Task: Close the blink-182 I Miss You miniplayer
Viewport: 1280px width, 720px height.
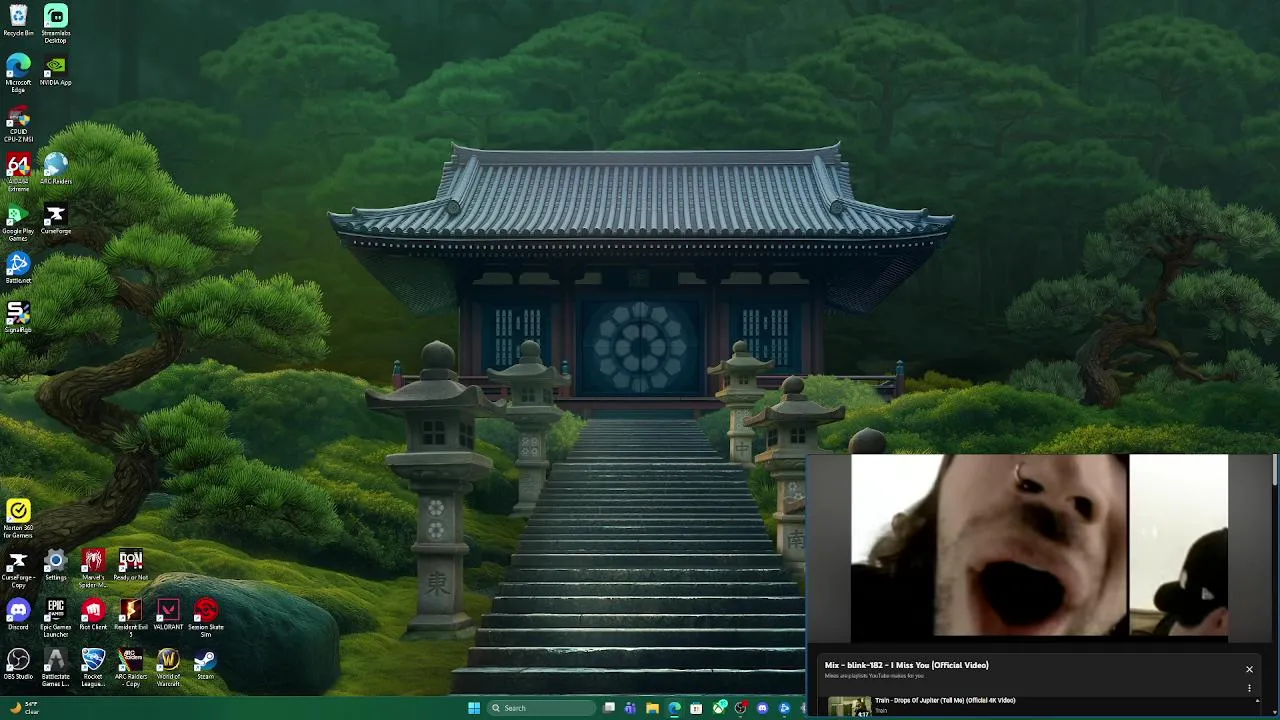Action: (x=1249, y=669)
